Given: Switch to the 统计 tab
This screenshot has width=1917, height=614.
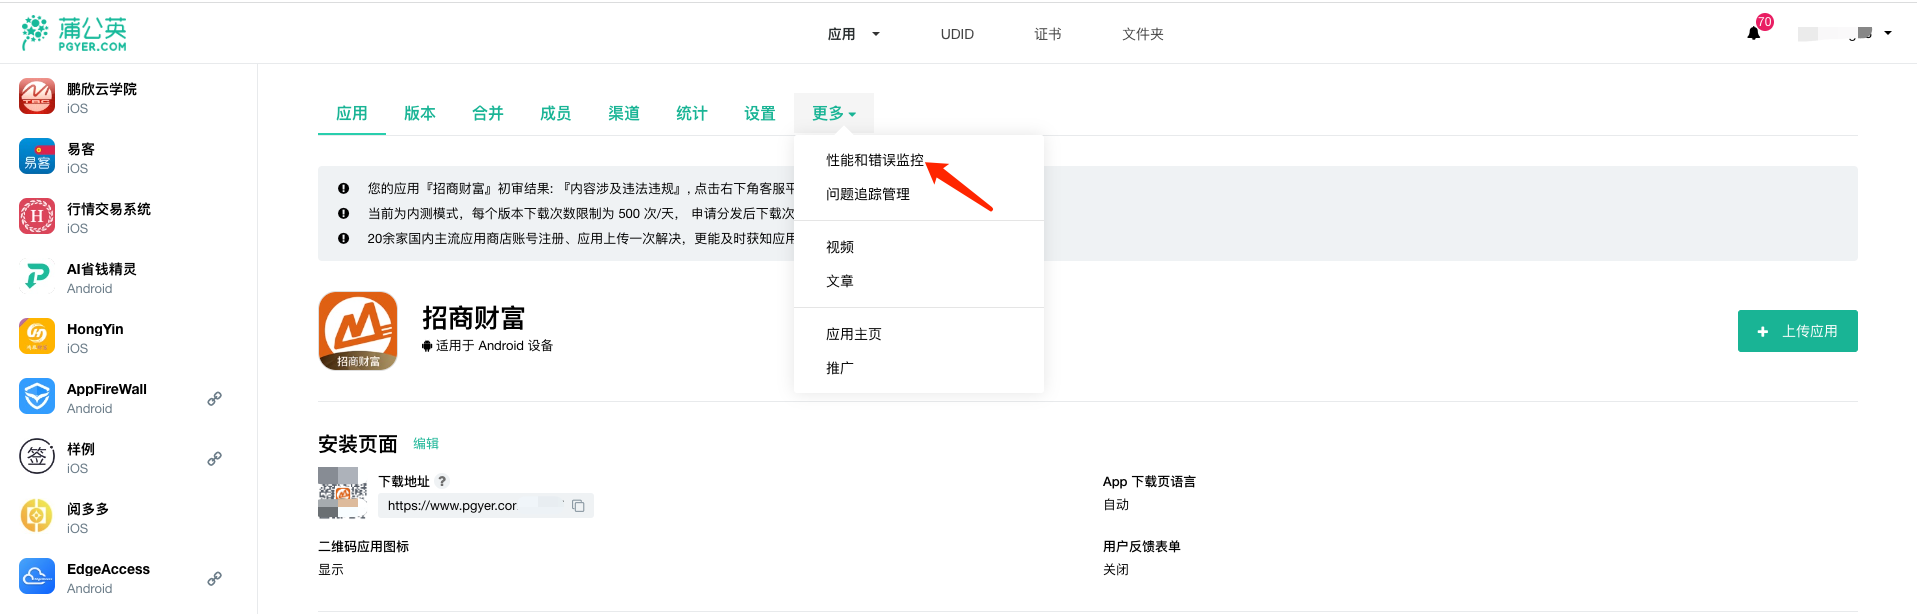Looking at the screenshot, I should [x=692, y=114].
